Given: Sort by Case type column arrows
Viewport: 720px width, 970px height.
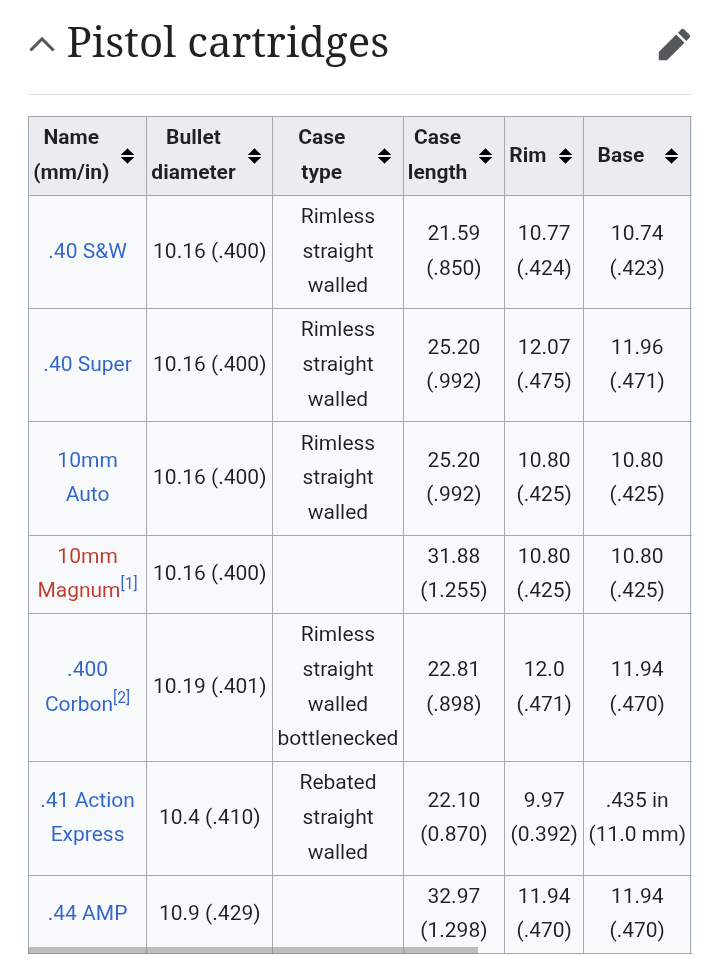Looking at the screenshot, I should tap(384, 156).
